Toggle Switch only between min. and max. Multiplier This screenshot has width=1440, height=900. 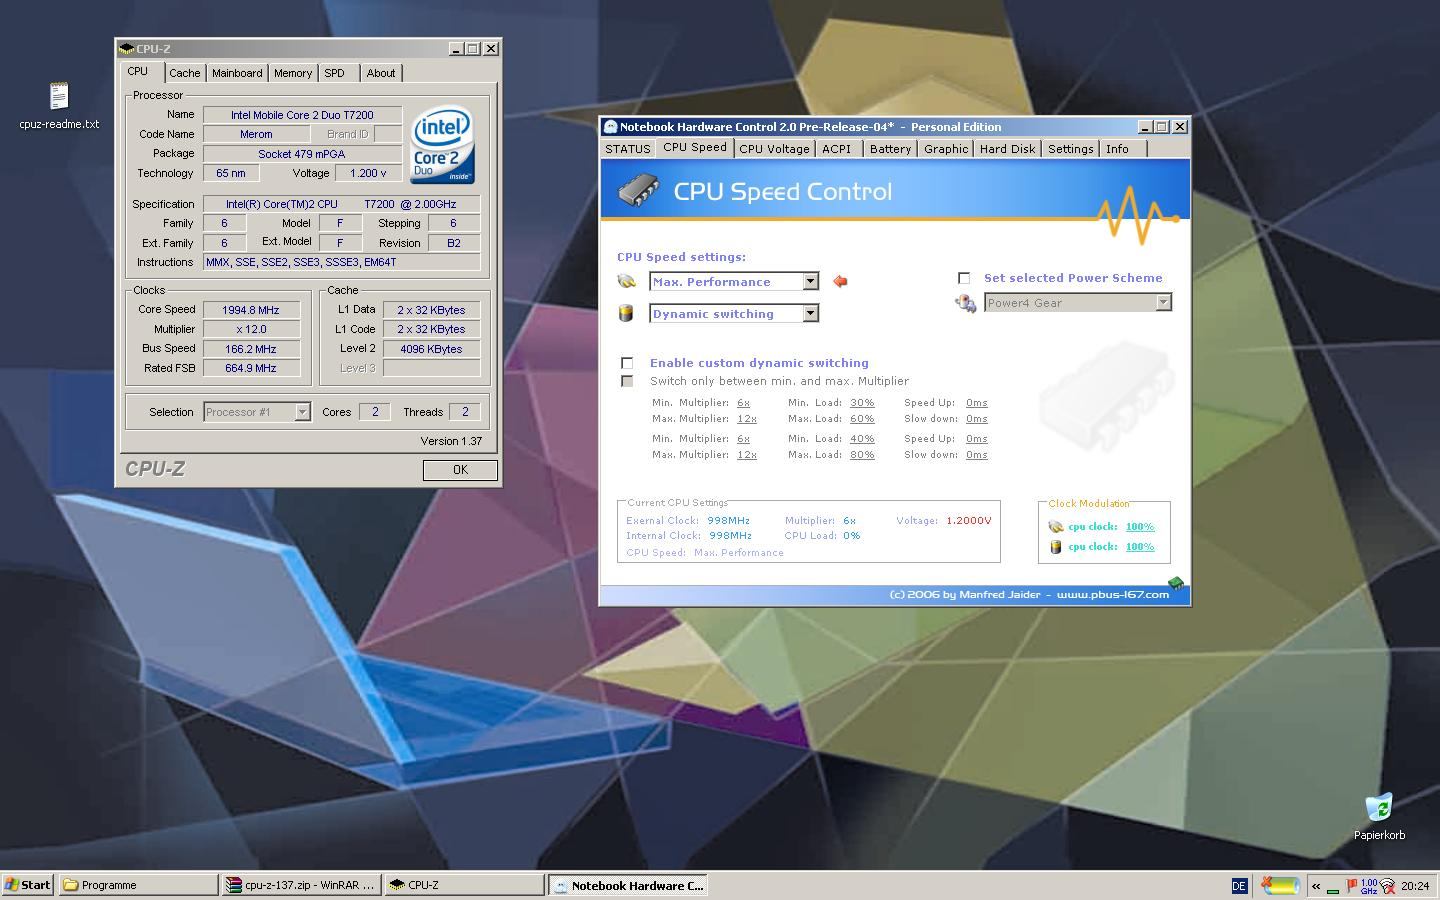[x=627, y=381]
